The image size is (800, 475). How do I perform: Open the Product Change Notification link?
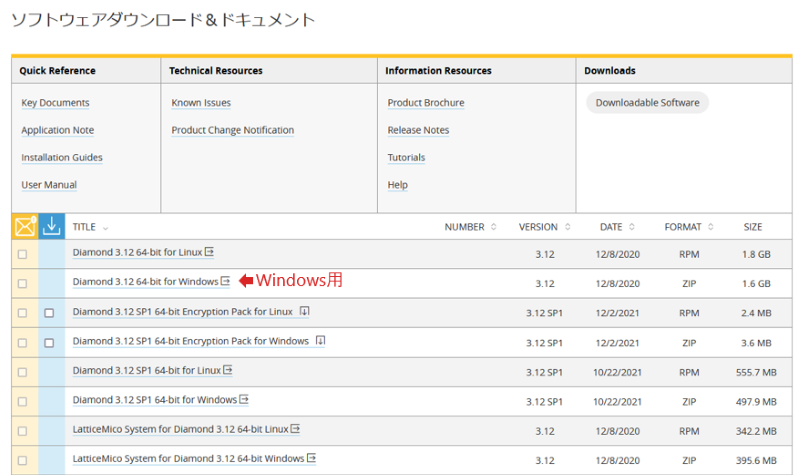[233, 130]
